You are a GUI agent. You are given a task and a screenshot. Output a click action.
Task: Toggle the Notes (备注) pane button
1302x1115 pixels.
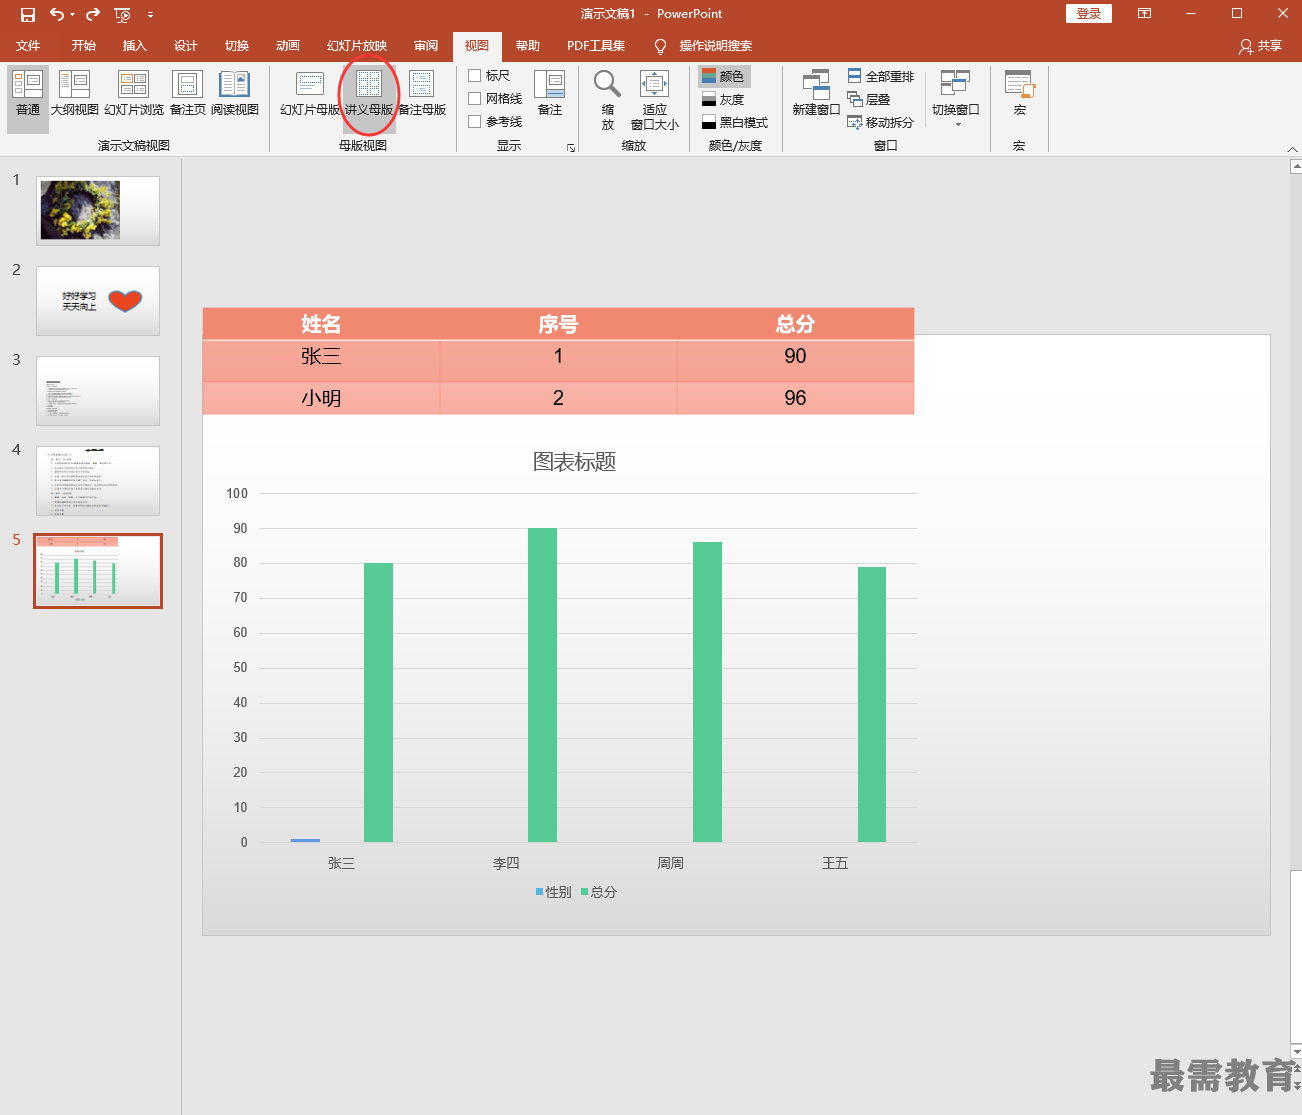(x=550, y=93)
